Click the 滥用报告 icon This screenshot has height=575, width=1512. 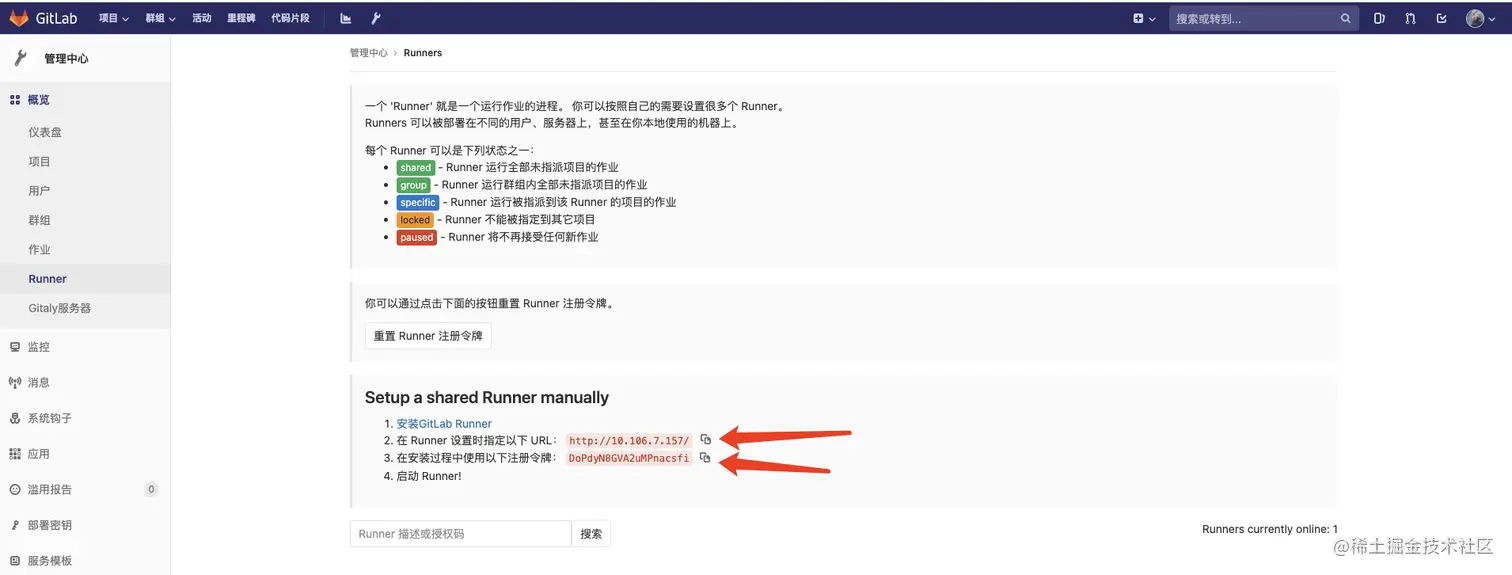coord(15,490)
